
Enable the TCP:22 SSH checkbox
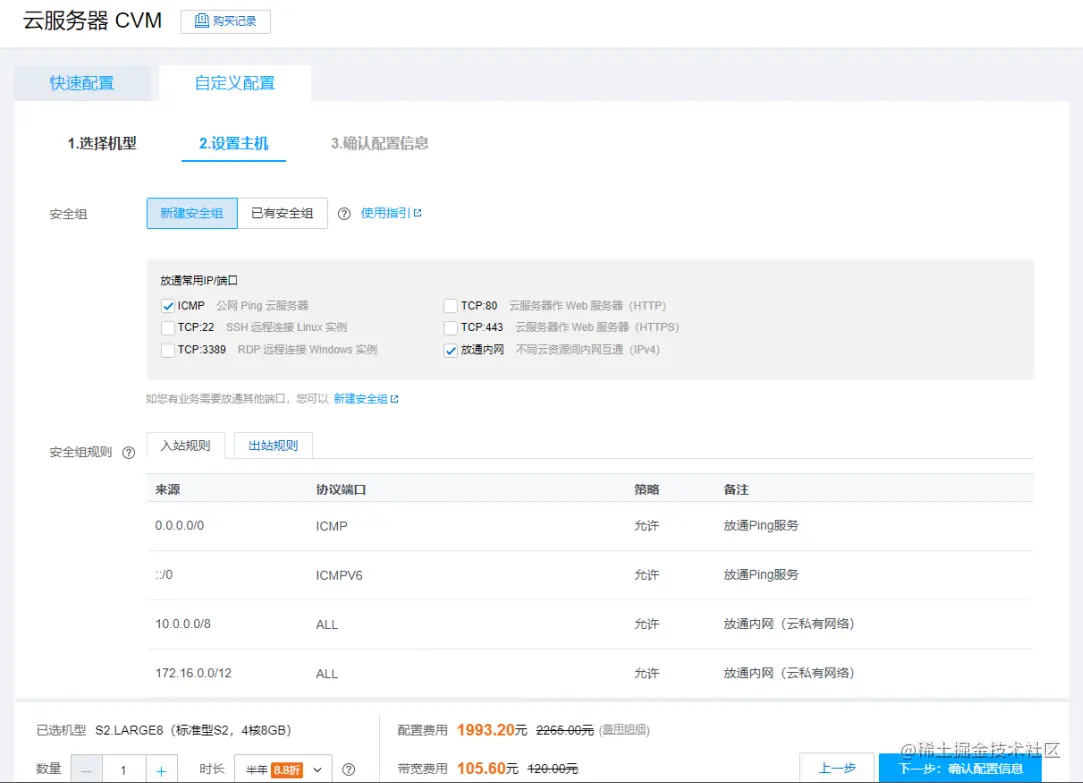(x=168, y=327)
